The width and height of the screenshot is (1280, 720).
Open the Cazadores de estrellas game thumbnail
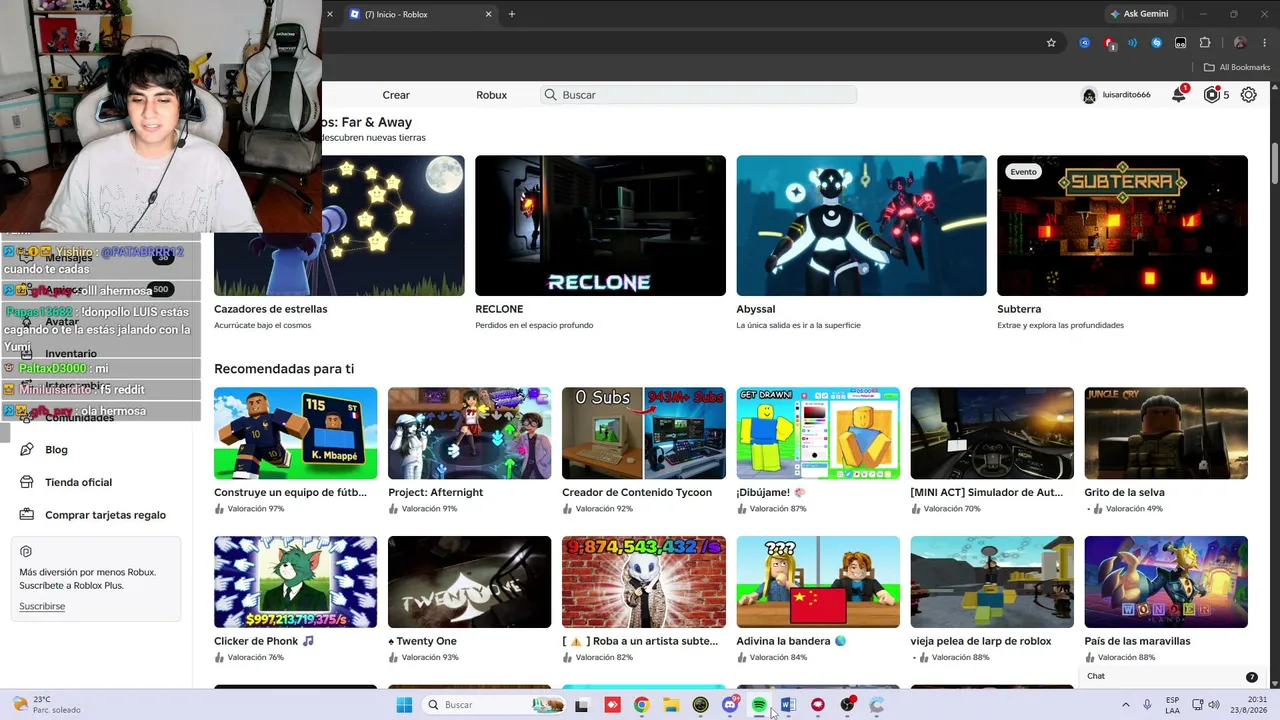click(x=339, y=226)
